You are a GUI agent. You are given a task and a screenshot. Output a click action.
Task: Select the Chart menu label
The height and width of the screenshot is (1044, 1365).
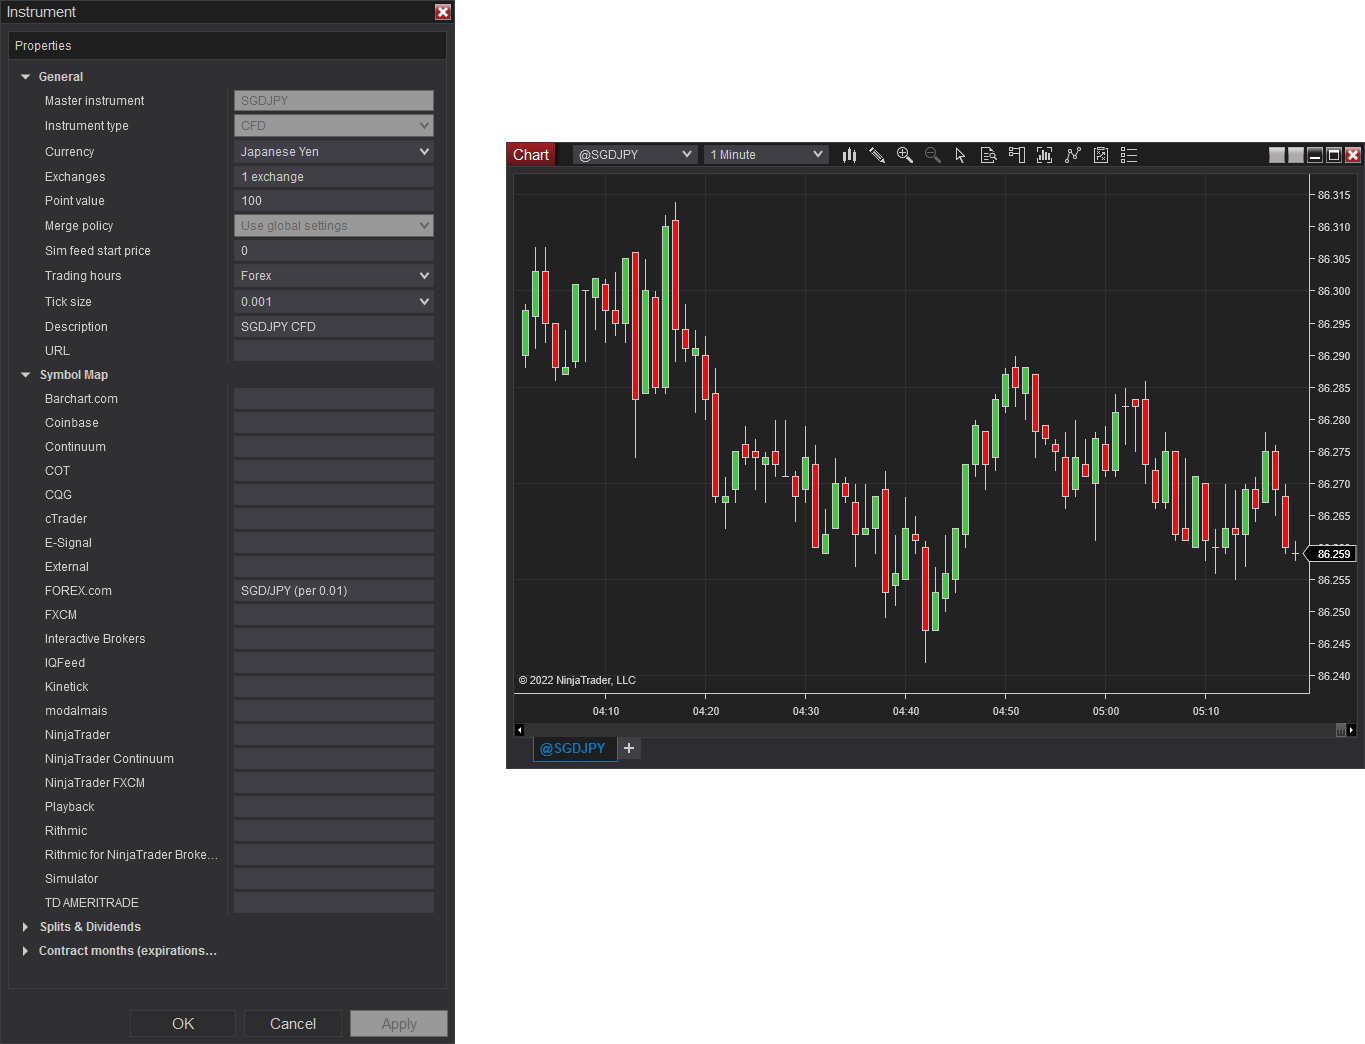pyautogui.click(x=531, y=154)
